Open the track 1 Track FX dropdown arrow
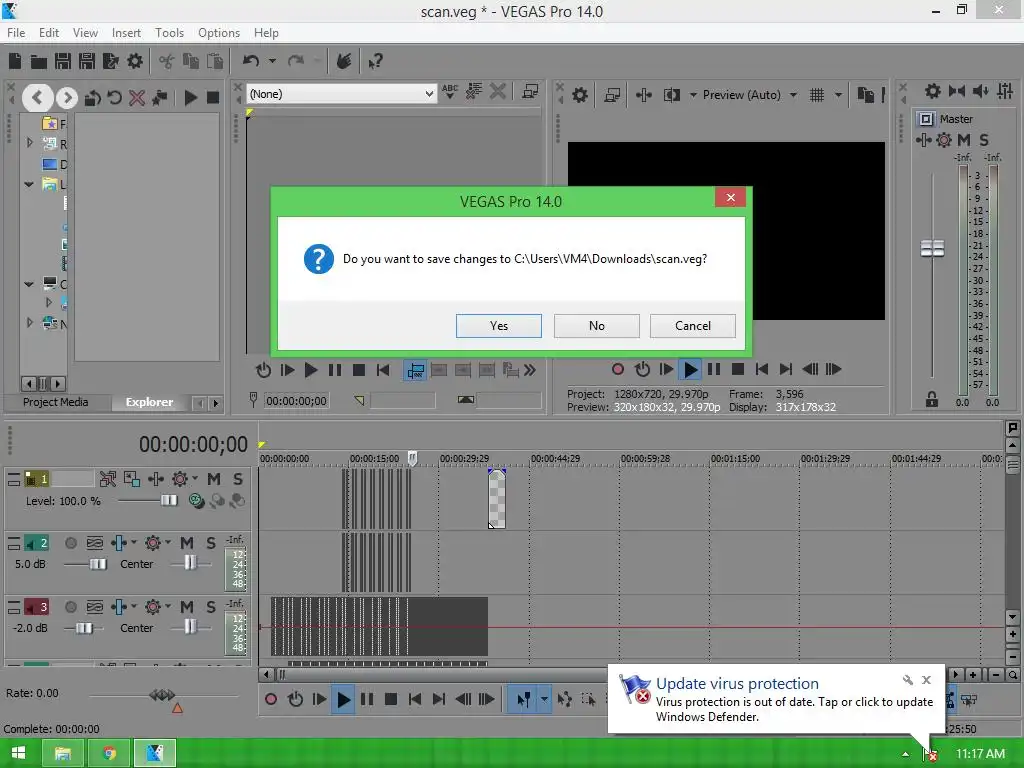Image resolution: width=1024 pixels, height=768 pixels. [195, 479]
